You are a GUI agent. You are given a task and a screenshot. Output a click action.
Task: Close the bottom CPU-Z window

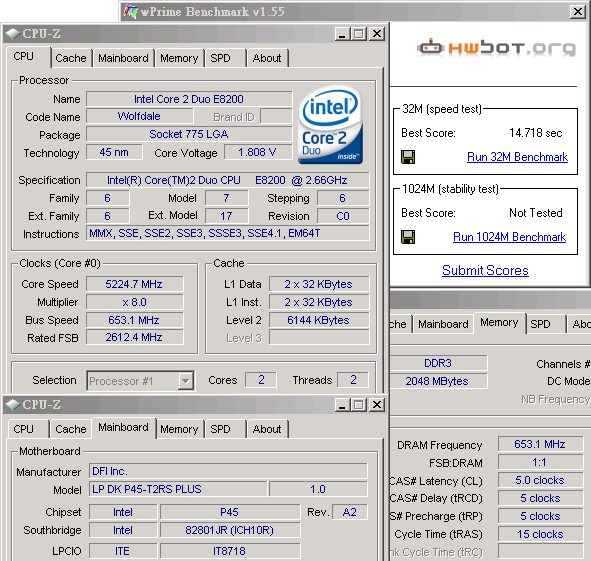[377, 405]
